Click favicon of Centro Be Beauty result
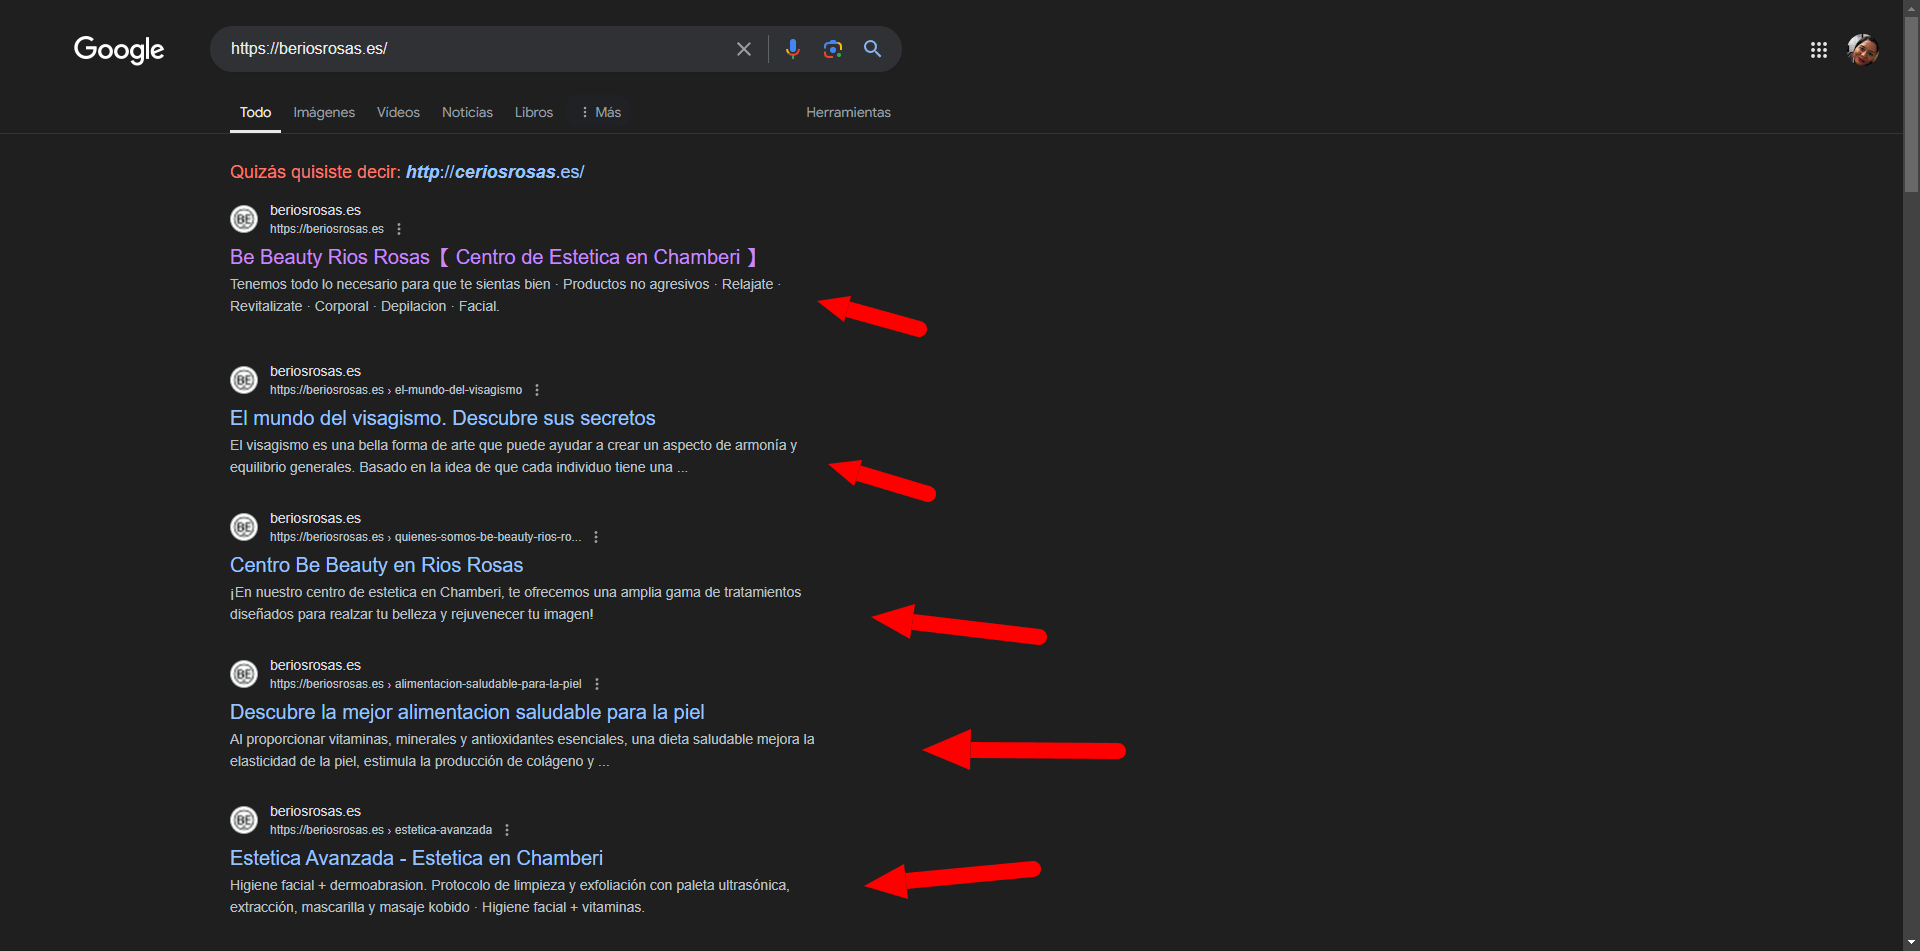The image size is (1920, 951). (x=244, y=527)
